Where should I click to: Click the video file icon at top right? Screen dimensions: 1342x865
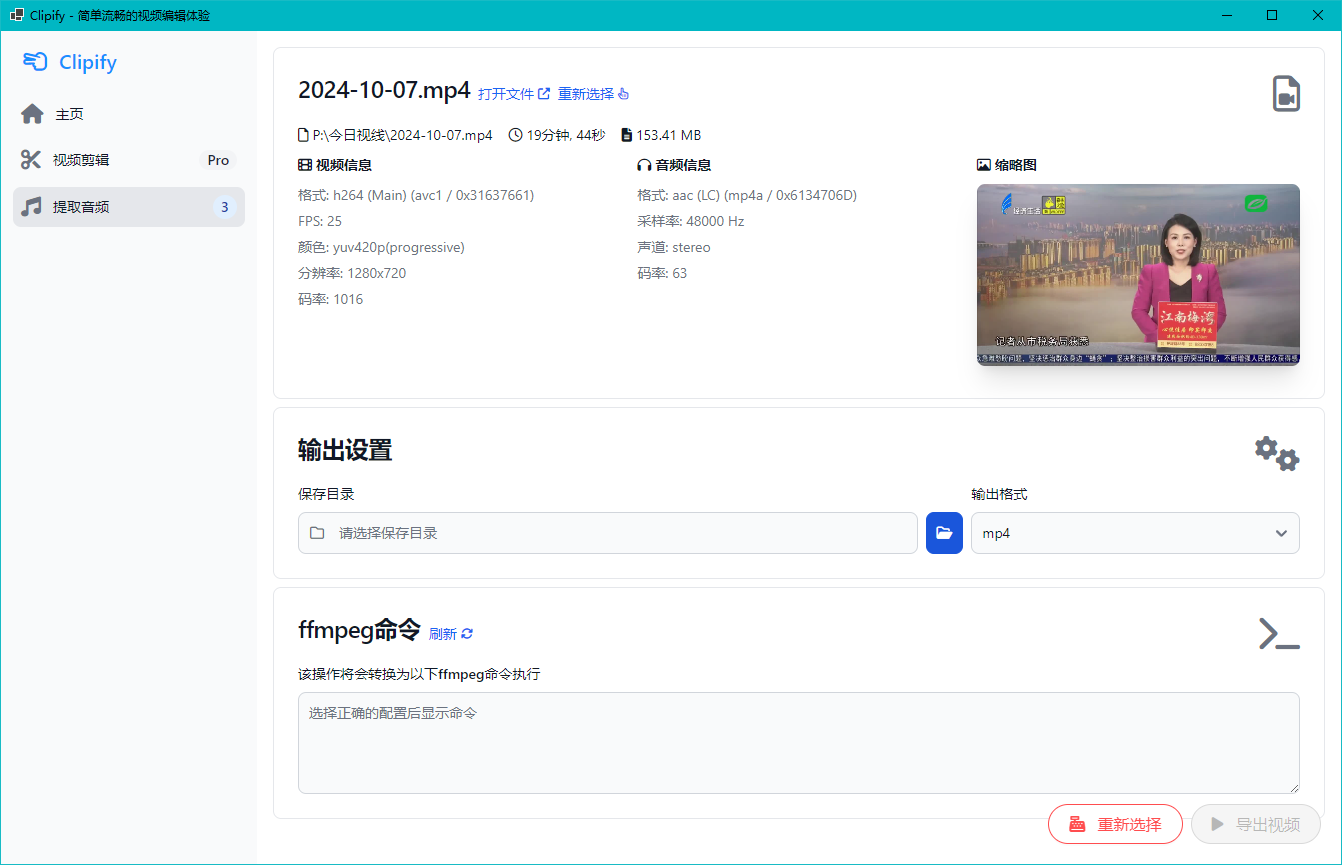[x=1285, y=94]
